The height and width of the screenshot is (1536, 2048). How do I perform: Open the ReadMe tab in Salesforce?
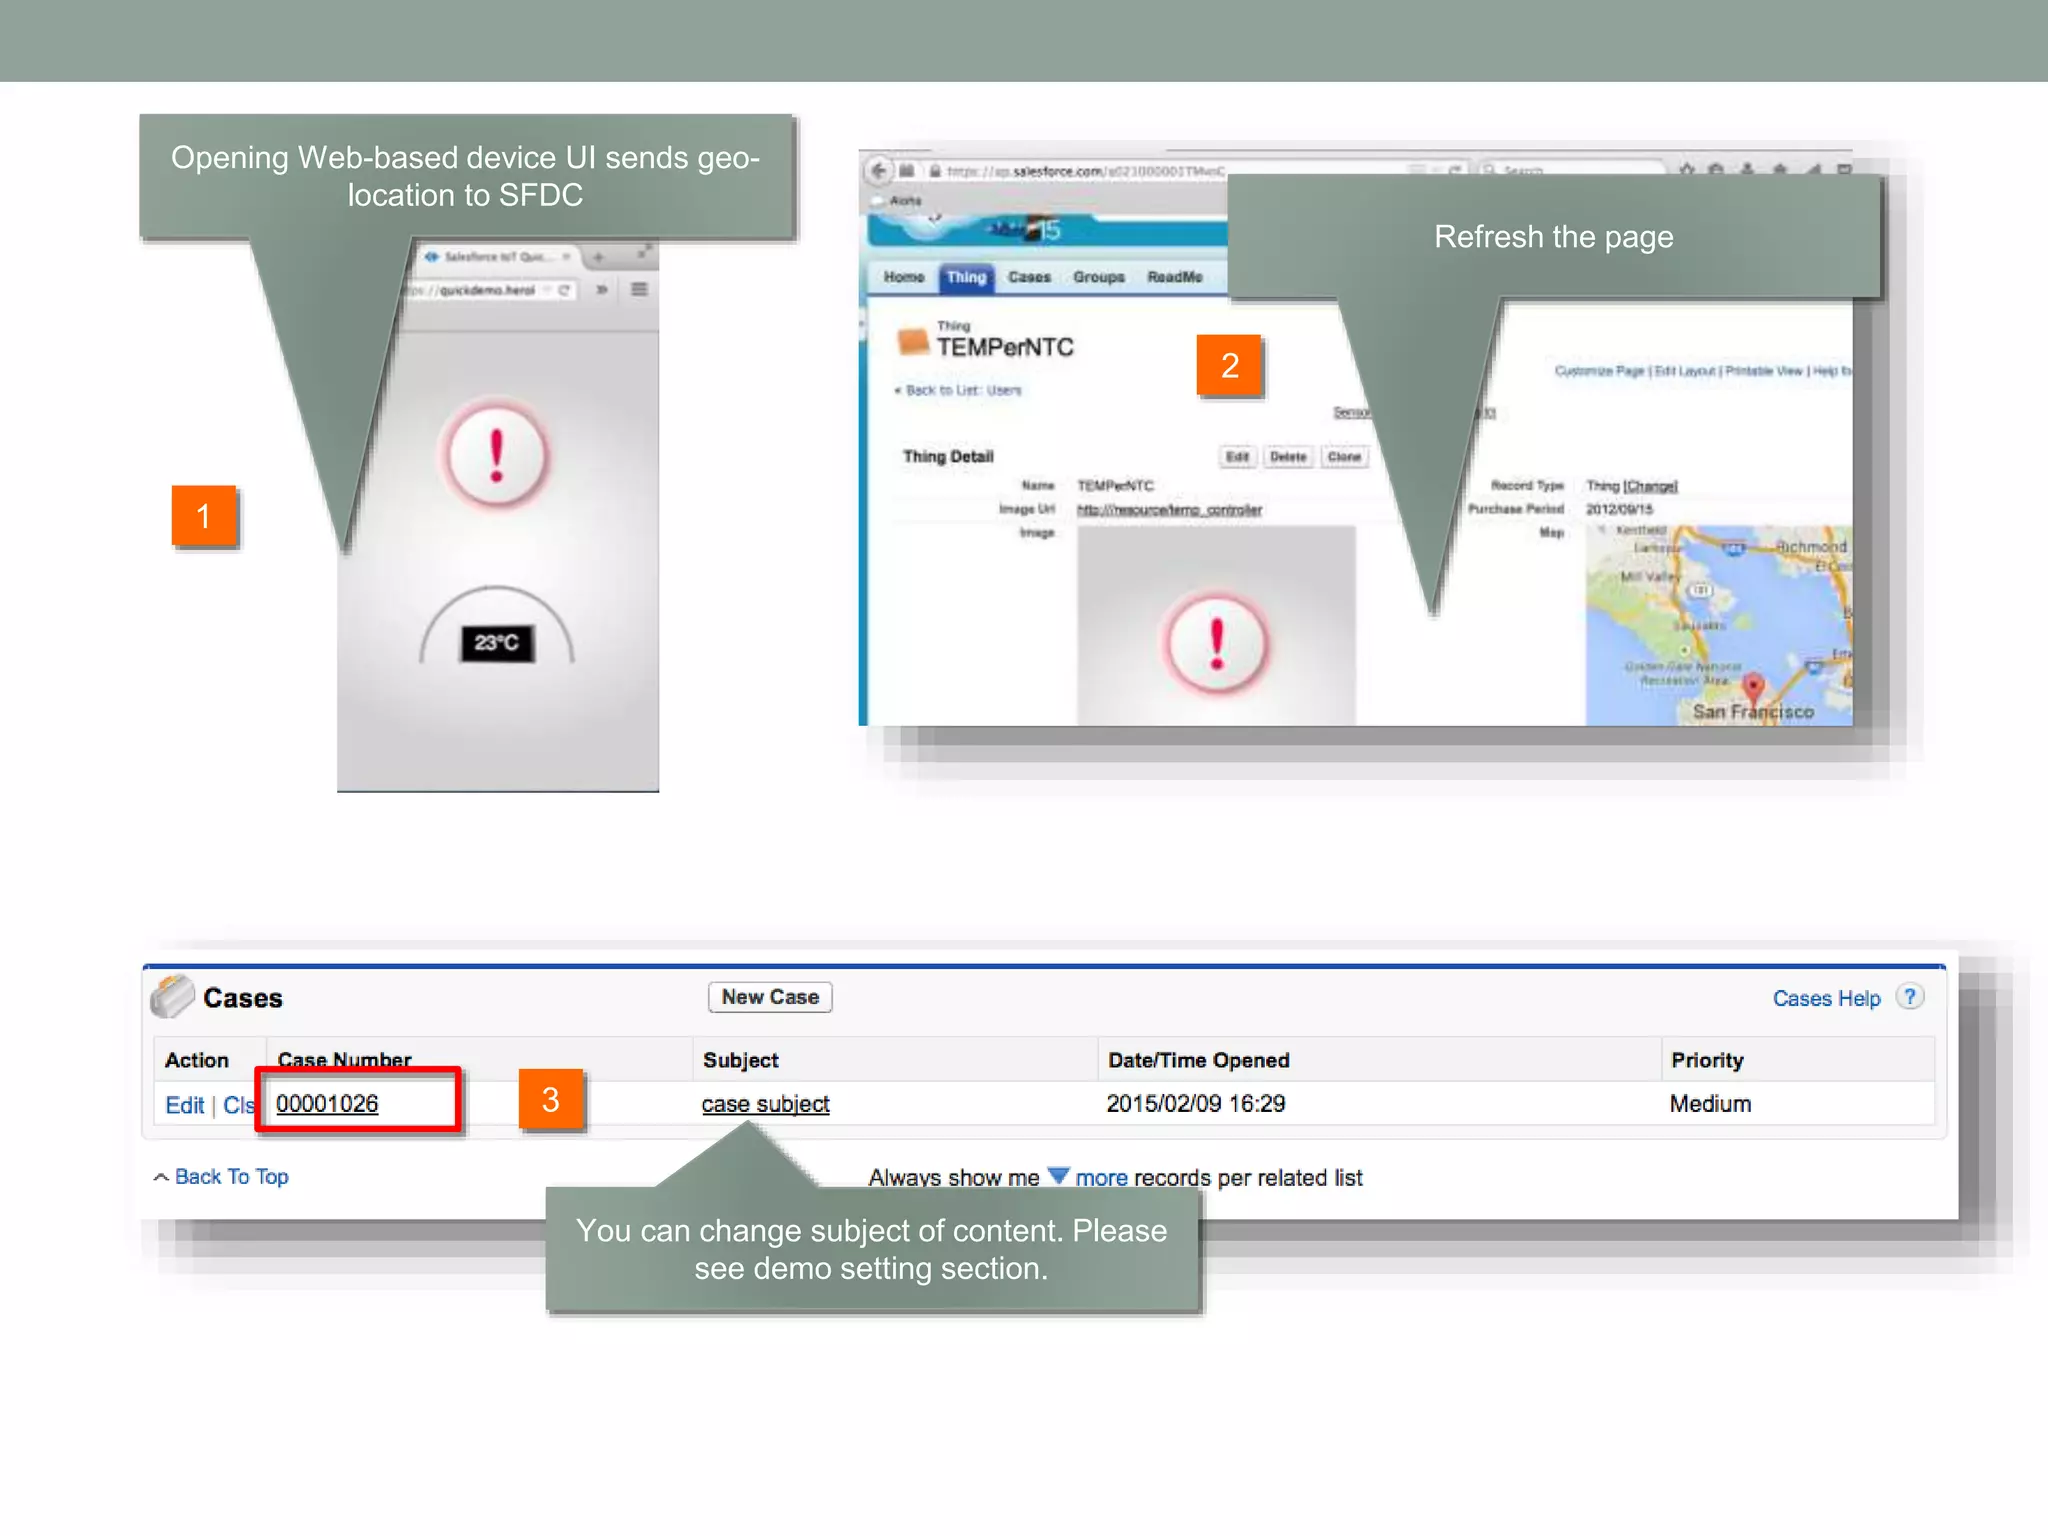coord(1175,277)
